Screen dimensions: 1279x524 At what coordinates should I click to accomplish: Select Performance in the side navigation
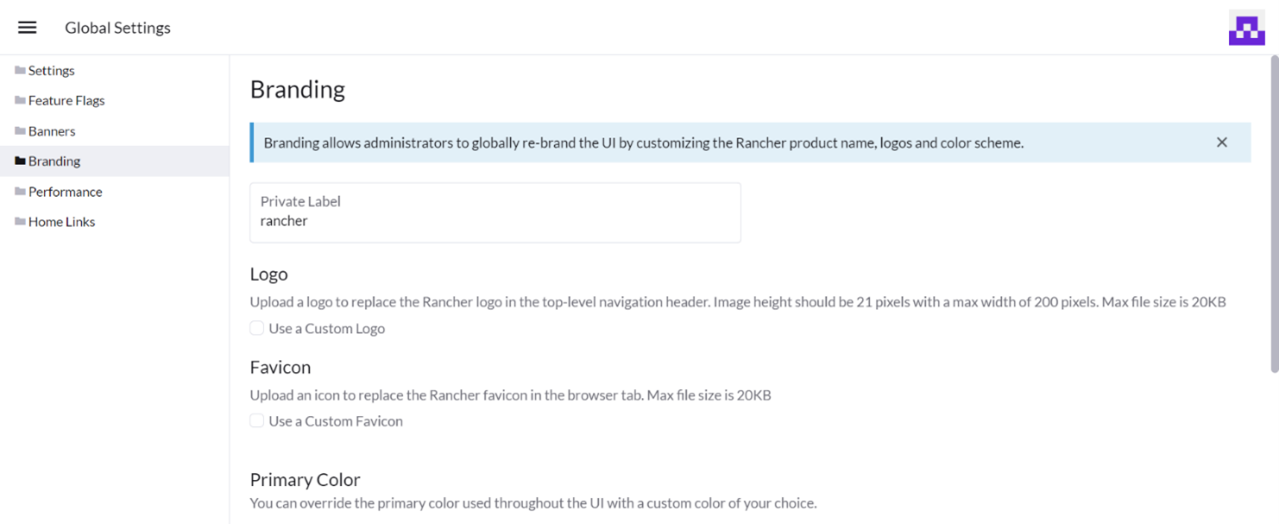[65, 192]
